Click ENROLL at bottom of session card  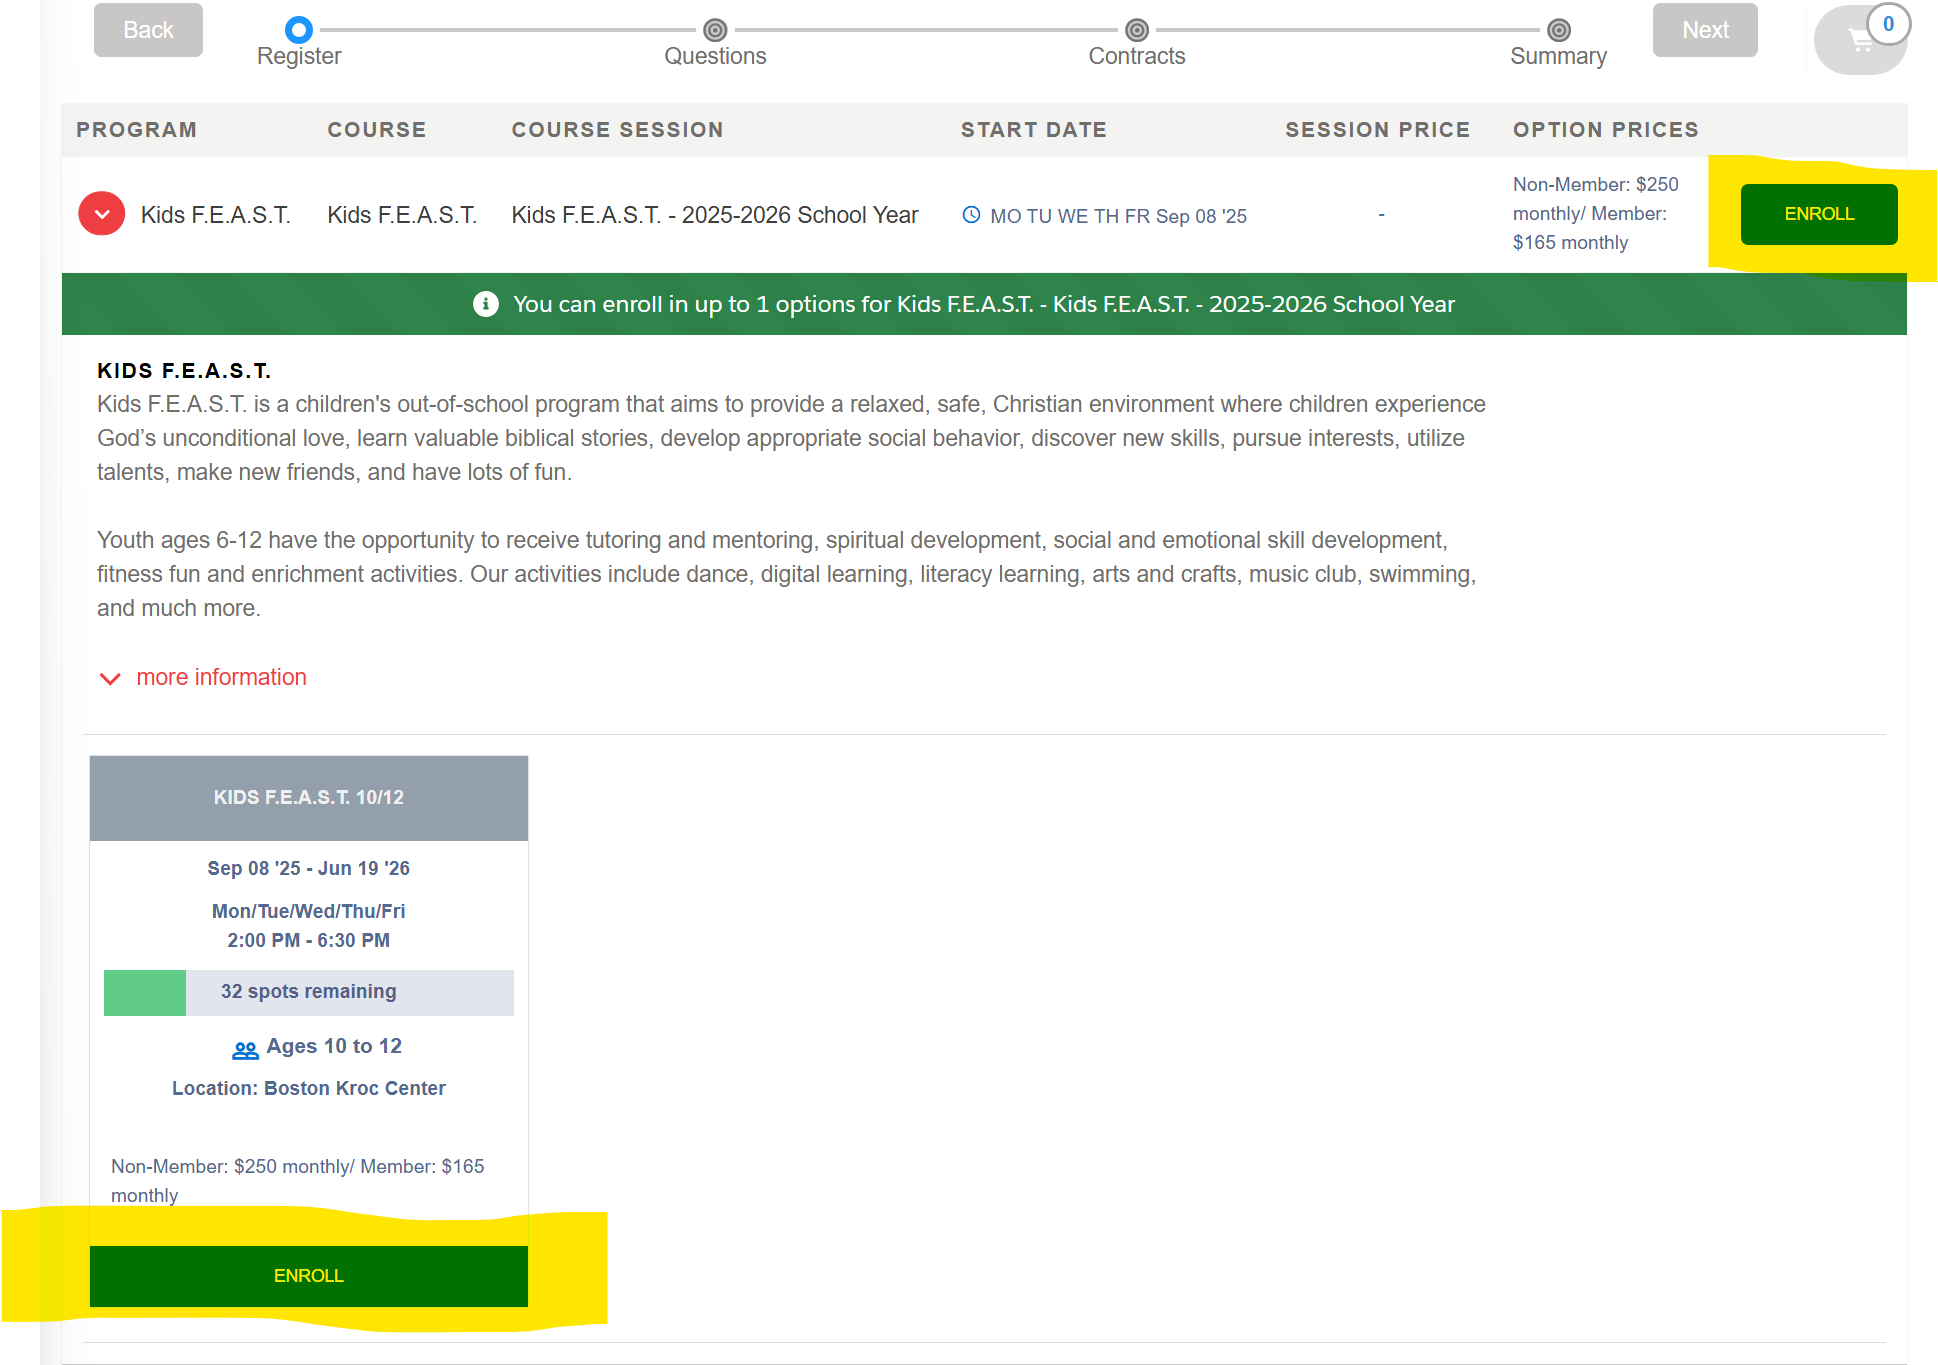tap(308, 1276)
